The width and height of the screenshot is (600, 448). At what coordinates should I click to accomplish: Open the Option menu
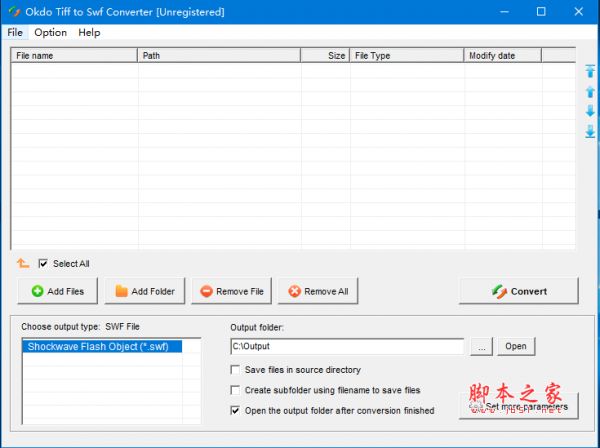click(51, 33)
